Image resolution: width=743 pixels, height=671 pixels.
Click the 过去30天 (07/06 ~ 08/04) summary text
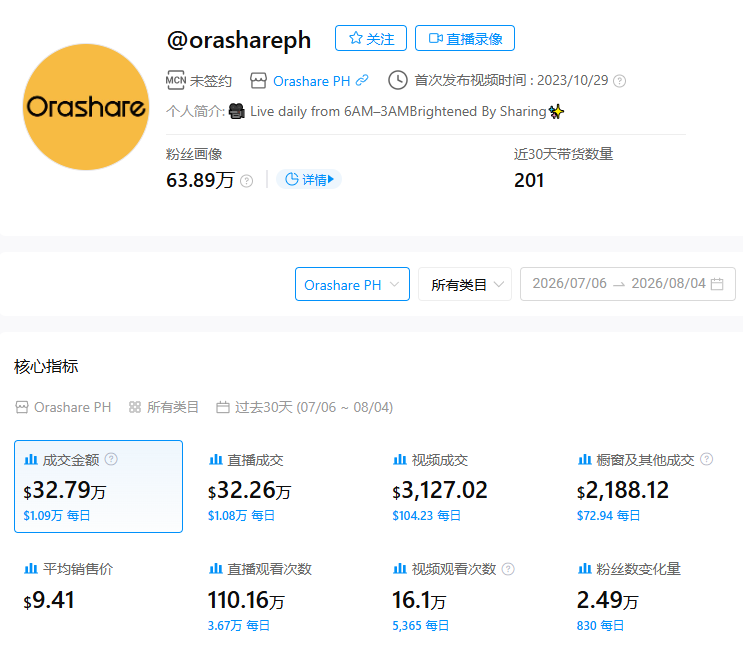click(x=314, y=407)
